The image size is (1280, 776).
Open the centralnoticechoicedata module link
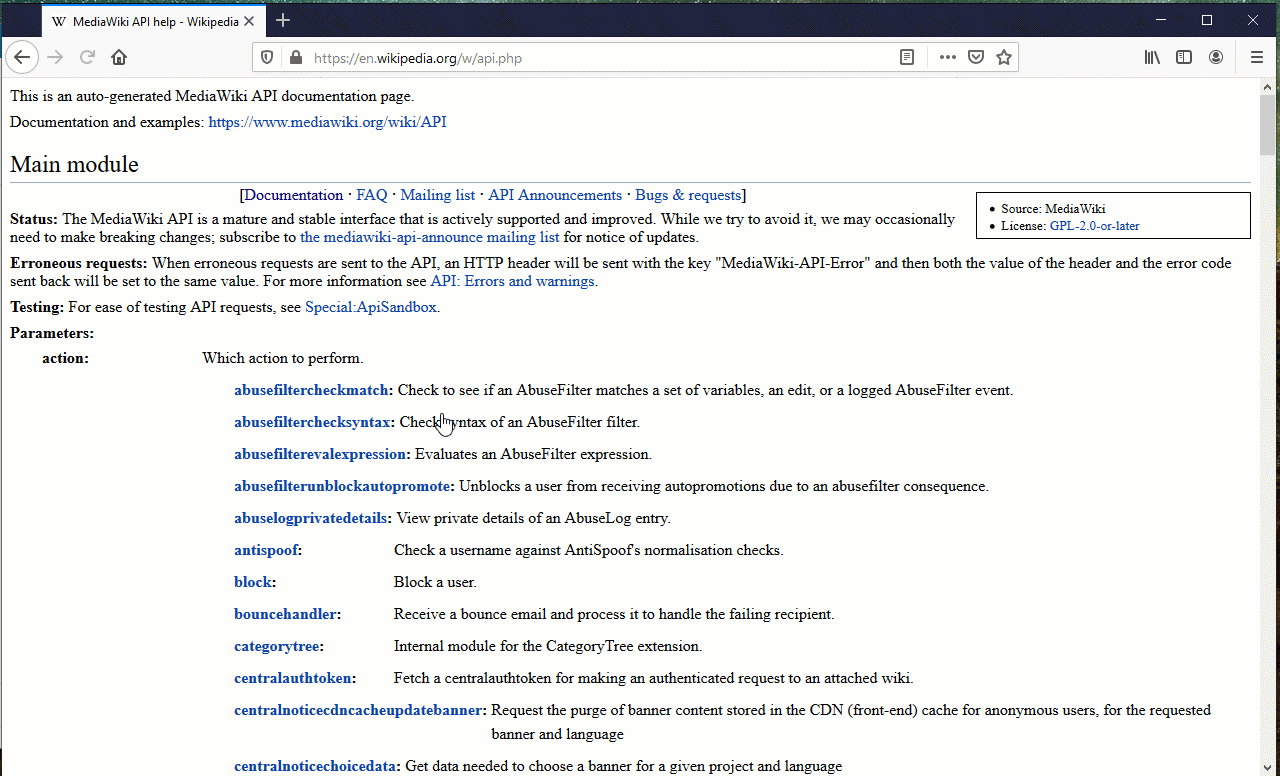[x=315, y=766]
